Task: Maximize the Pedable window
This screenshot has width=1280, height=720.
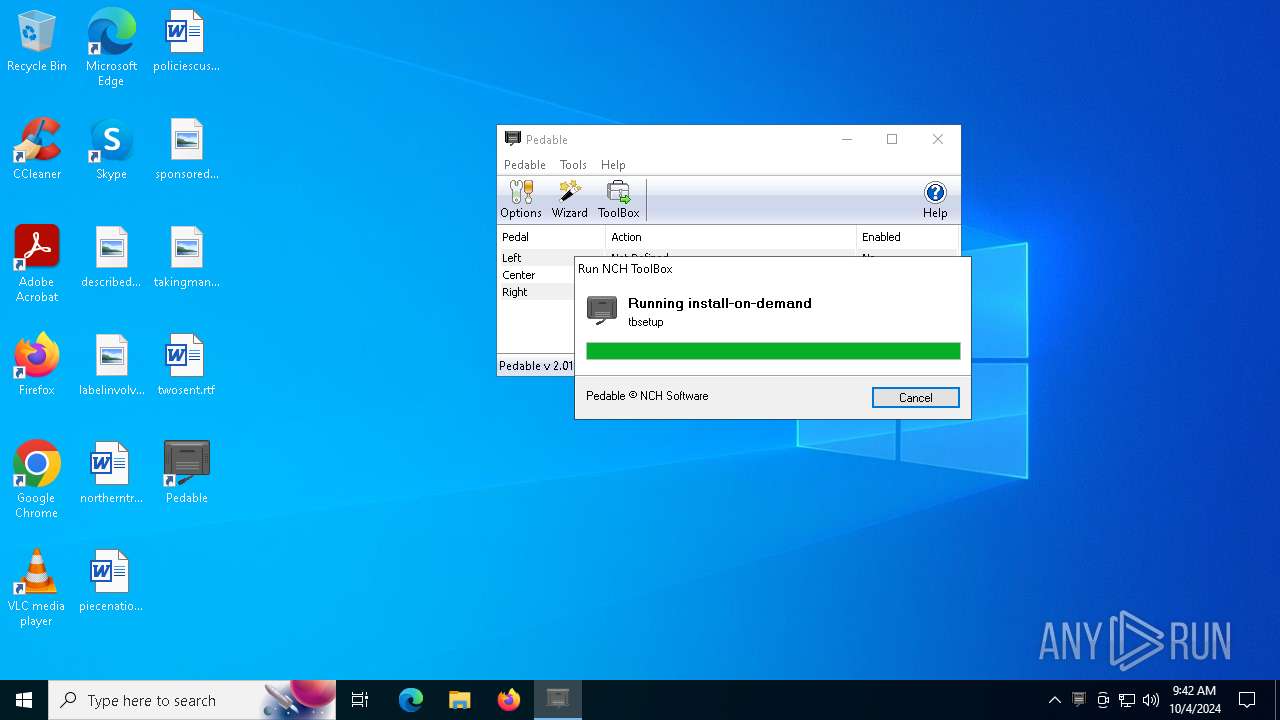Action: coord(892,139)
